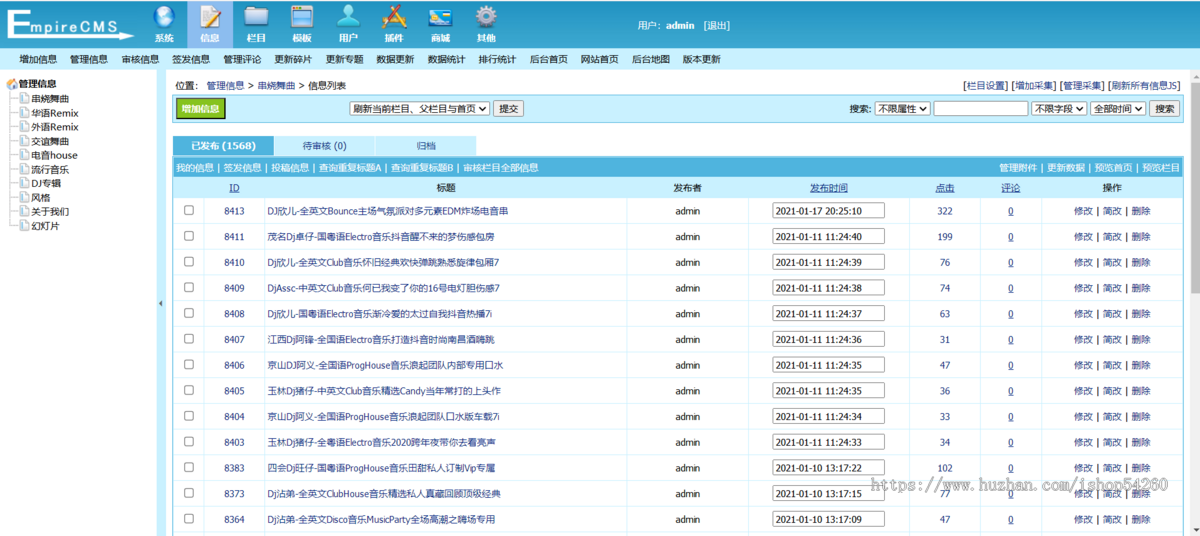
Task: Check the box for row ID 8406
Action: (x=189, y=365)
